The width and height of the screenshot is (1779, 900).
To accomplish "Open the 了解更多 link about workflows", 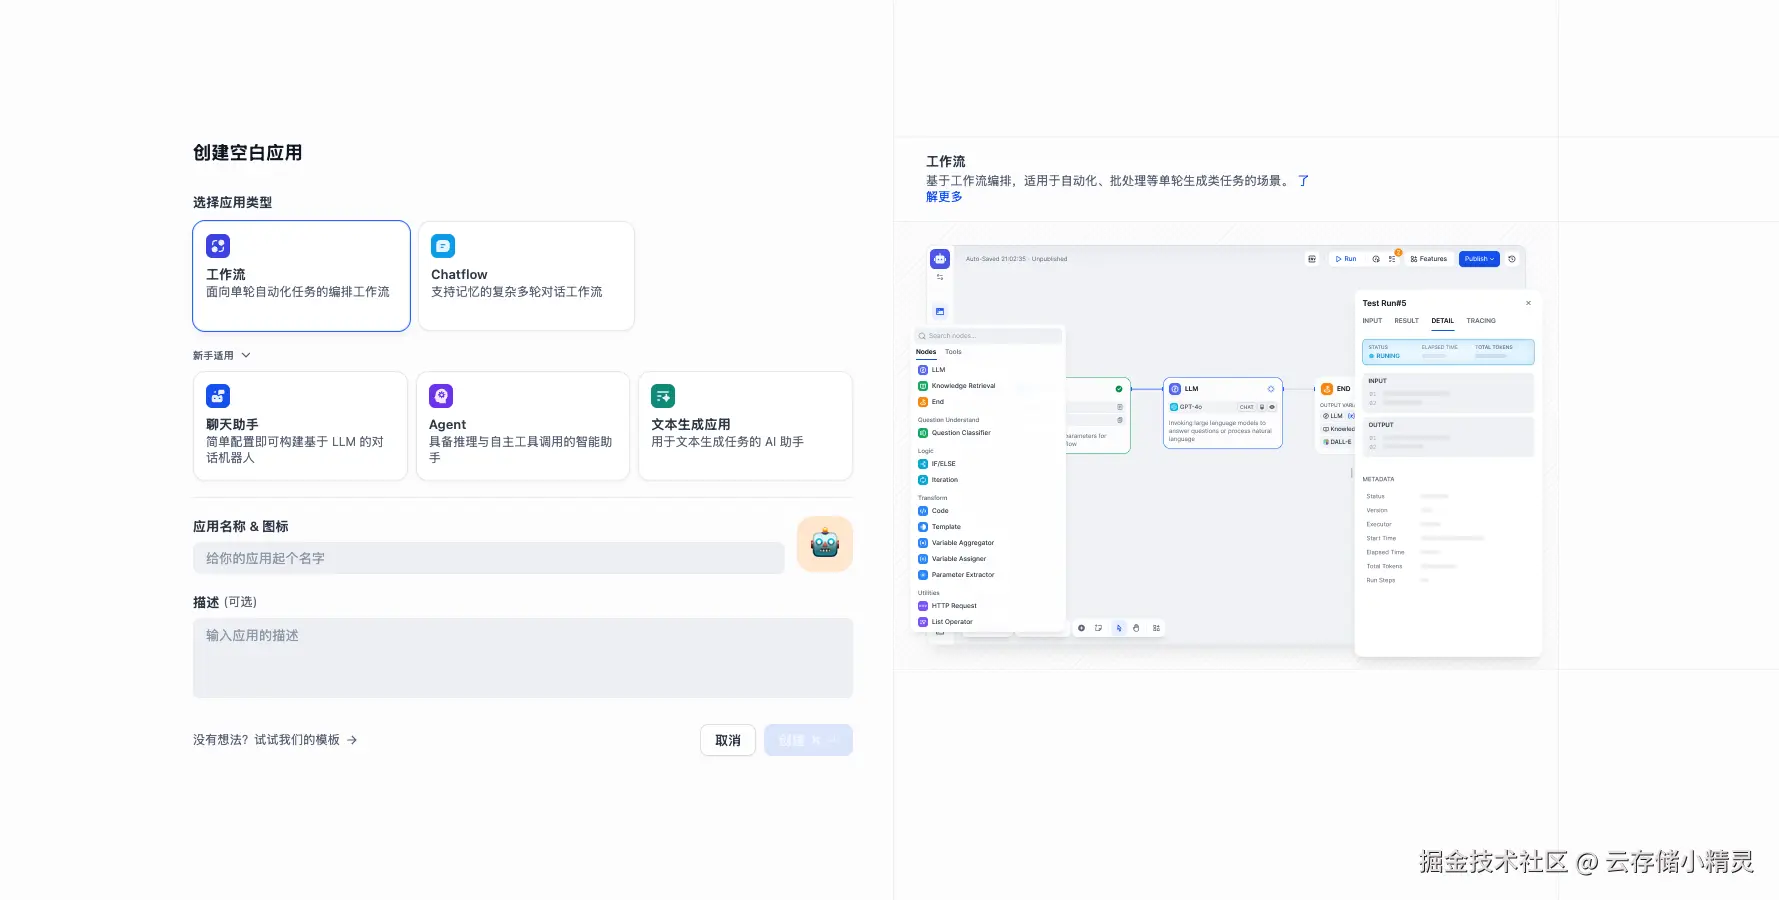I will coord(943,196).
